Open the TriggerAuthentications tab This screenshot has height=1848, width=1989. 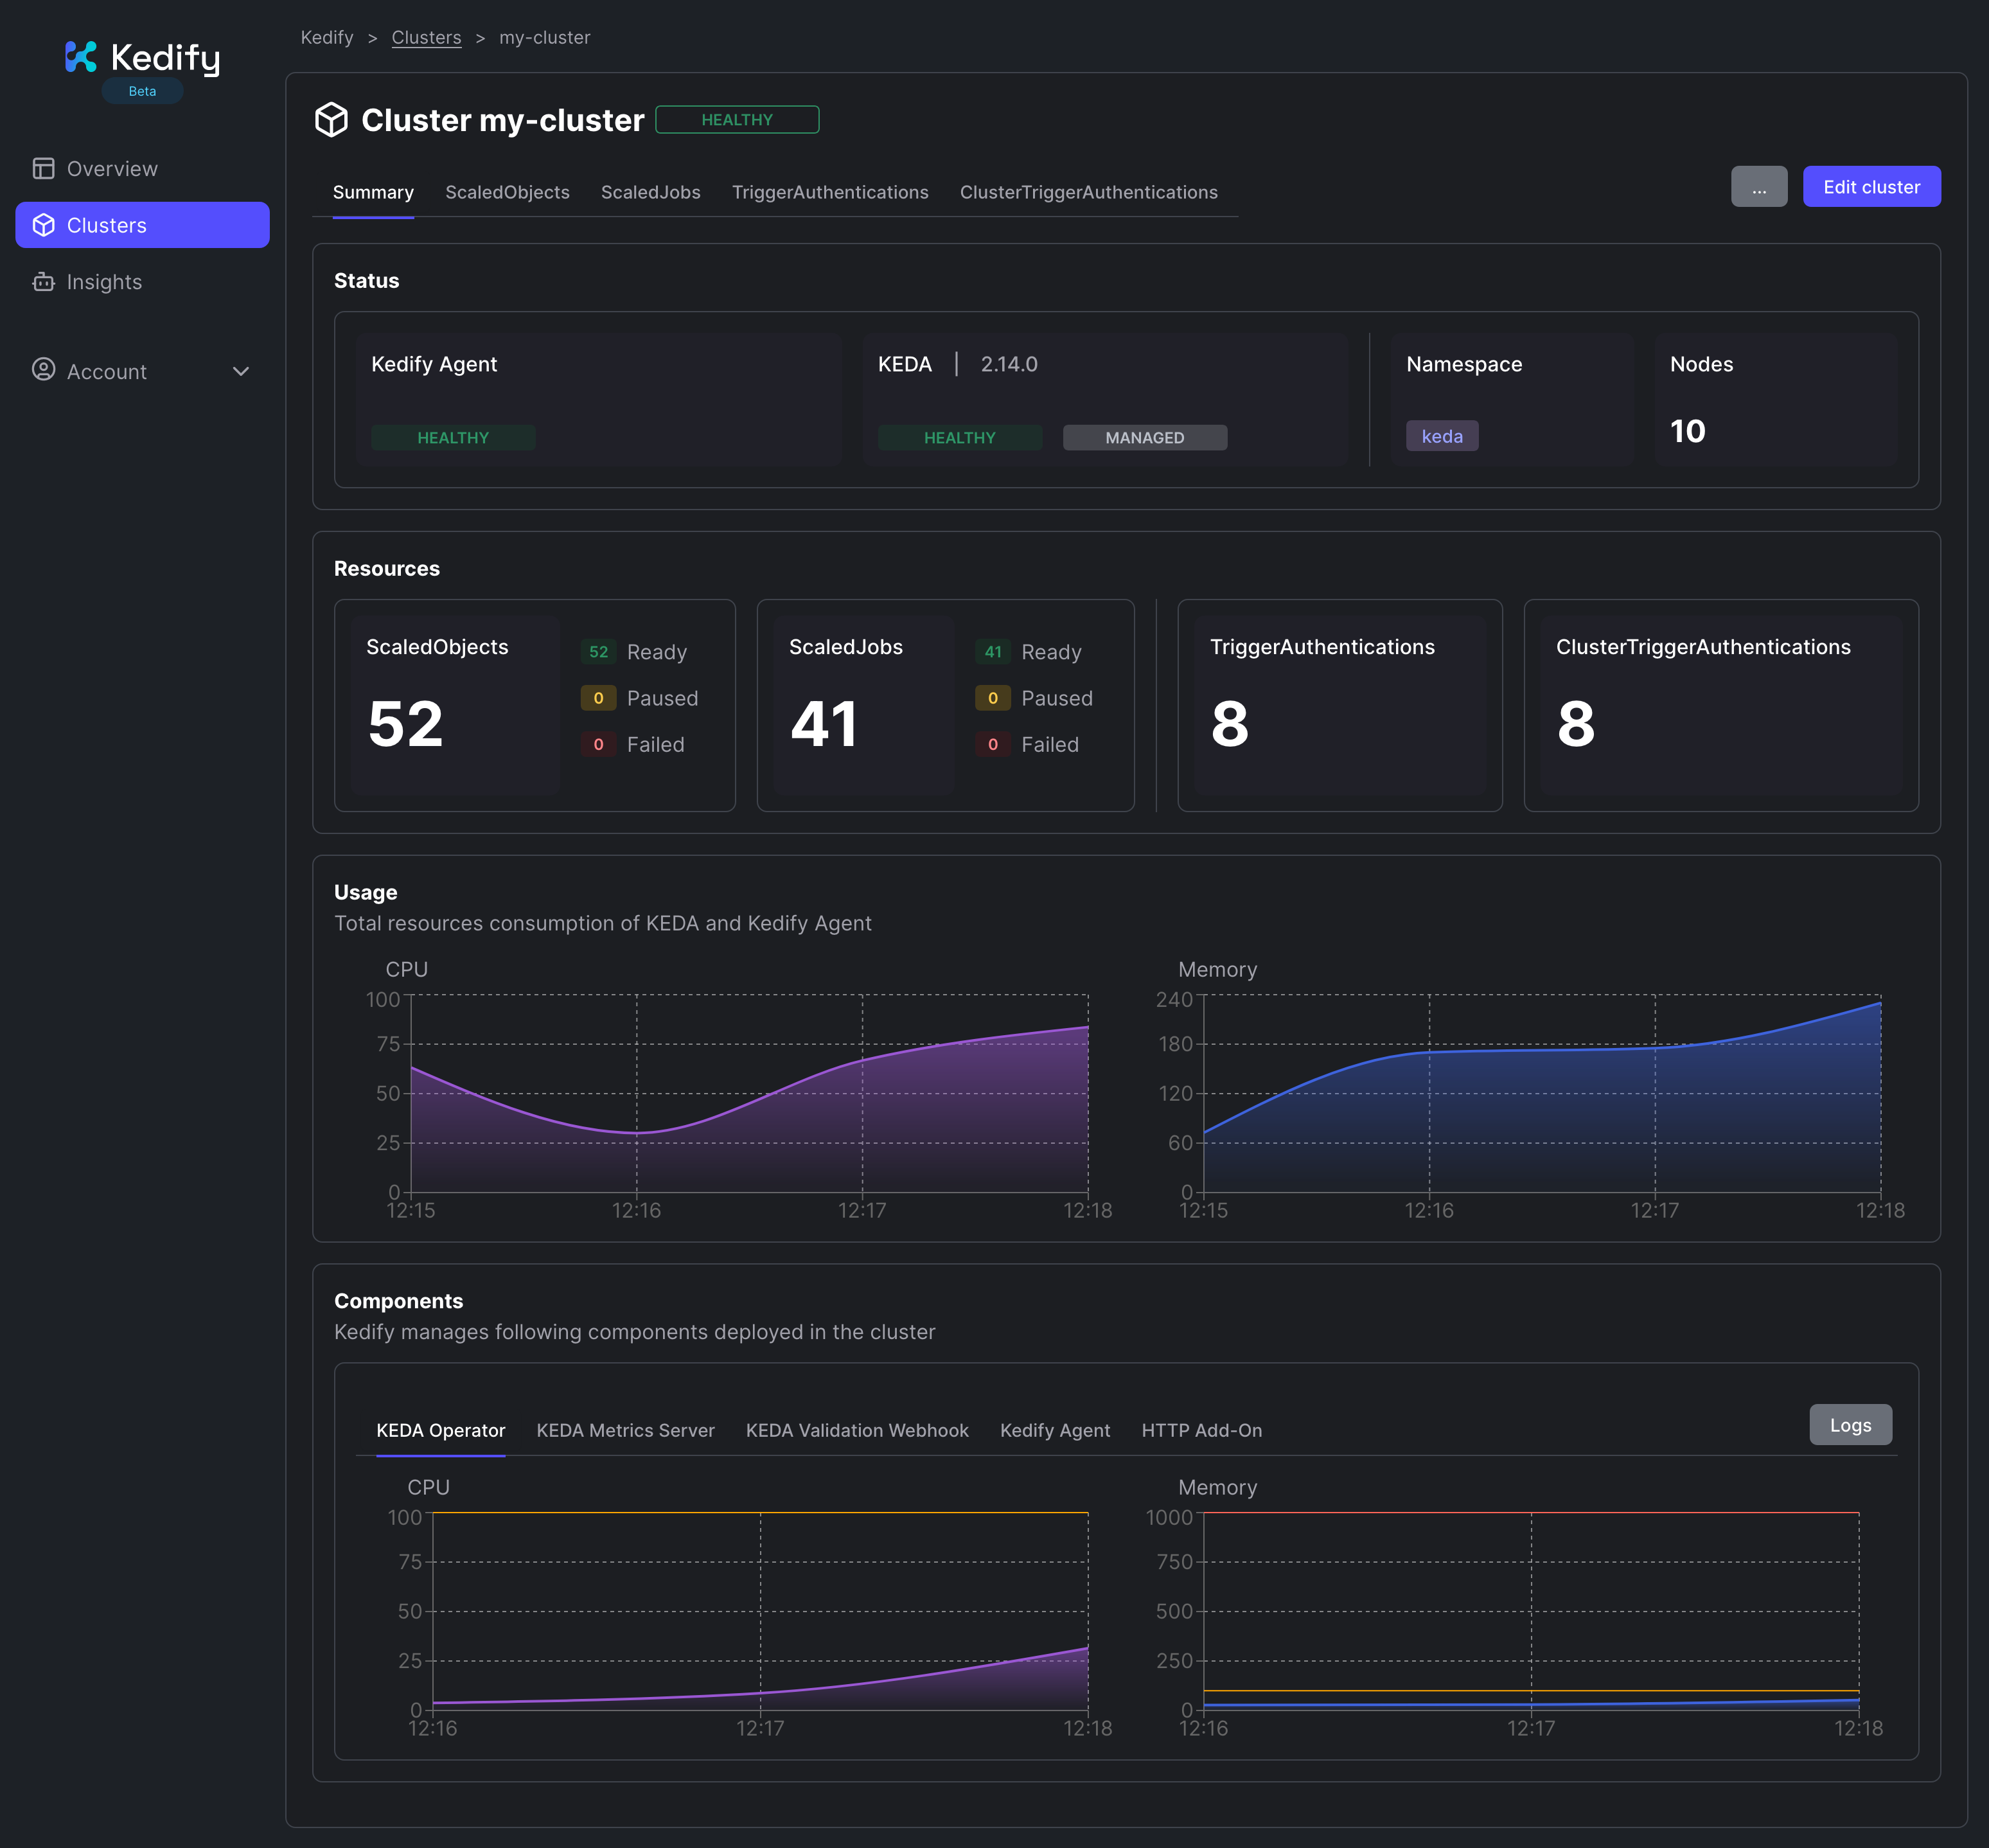click(830, 192)
